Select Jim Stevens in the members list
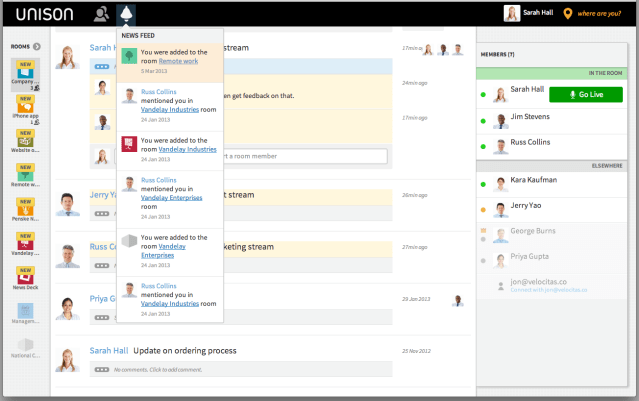 (530, 117)
